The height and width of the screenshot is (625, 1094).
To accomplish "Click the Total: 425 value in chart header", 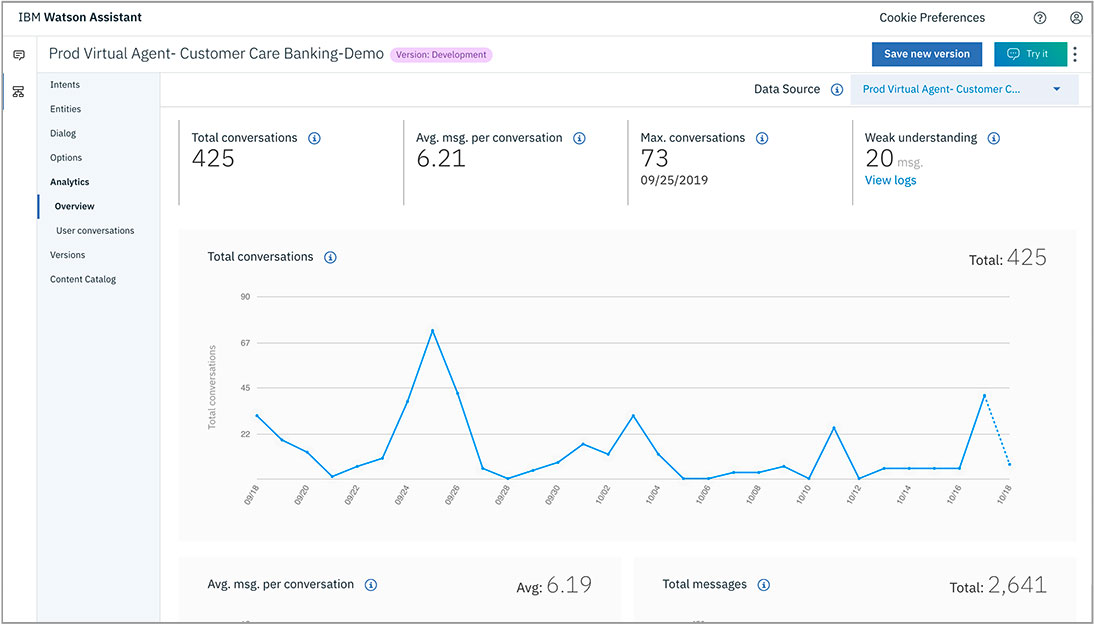I will click(1008, 258).
